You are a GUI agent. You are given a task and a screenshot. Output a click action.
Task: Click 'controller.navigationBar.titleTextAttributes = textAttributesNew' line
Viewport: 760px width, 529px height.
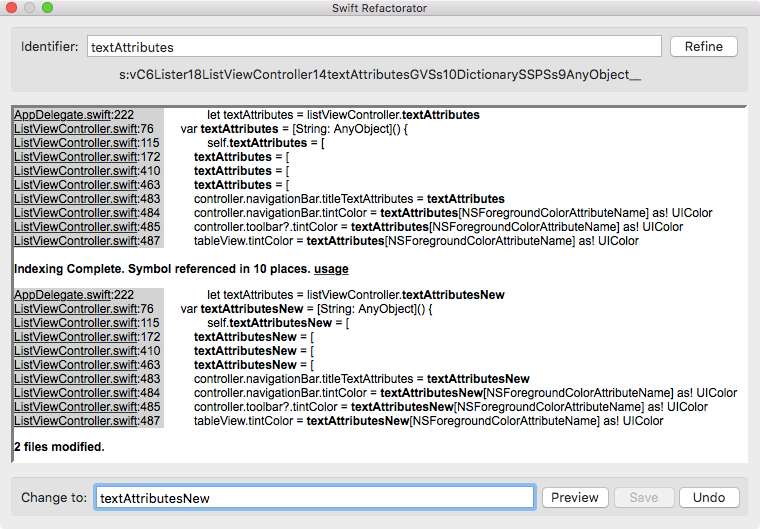pos(362,379)
